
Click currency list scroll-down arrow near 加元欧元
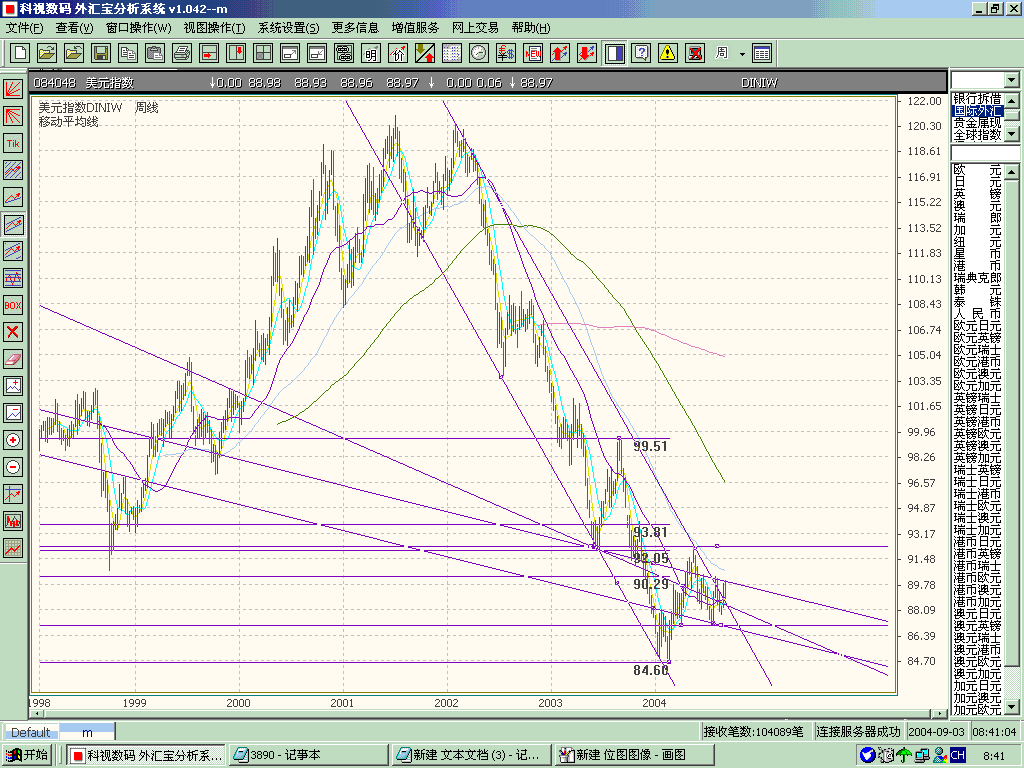pyautogui.click(x=1012, y=707)
